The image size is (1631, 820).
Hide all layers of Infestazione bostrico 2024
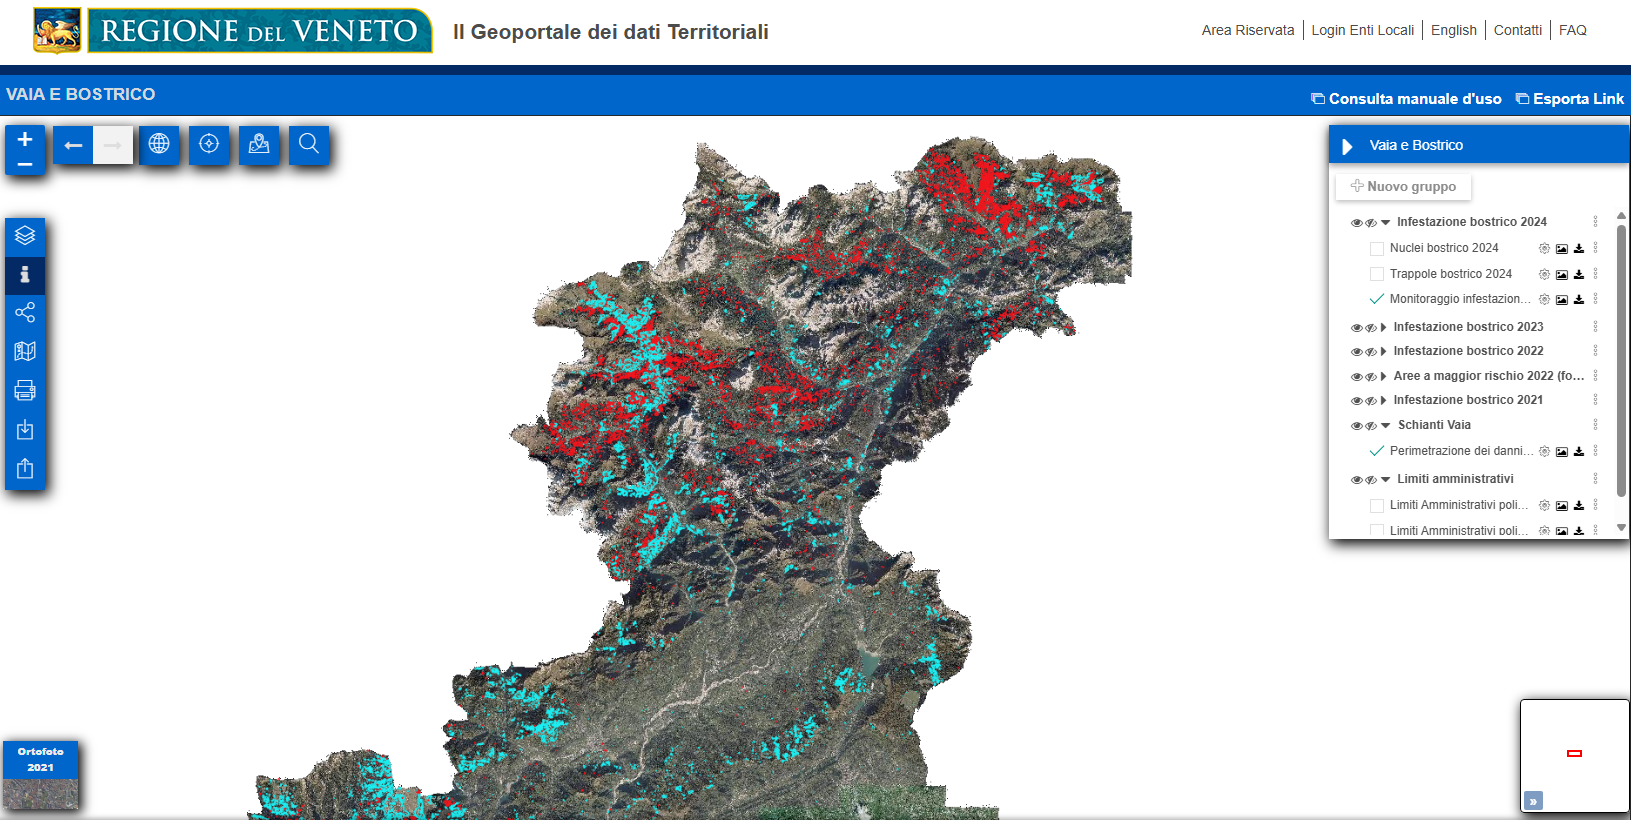[x=1371, y=223]
